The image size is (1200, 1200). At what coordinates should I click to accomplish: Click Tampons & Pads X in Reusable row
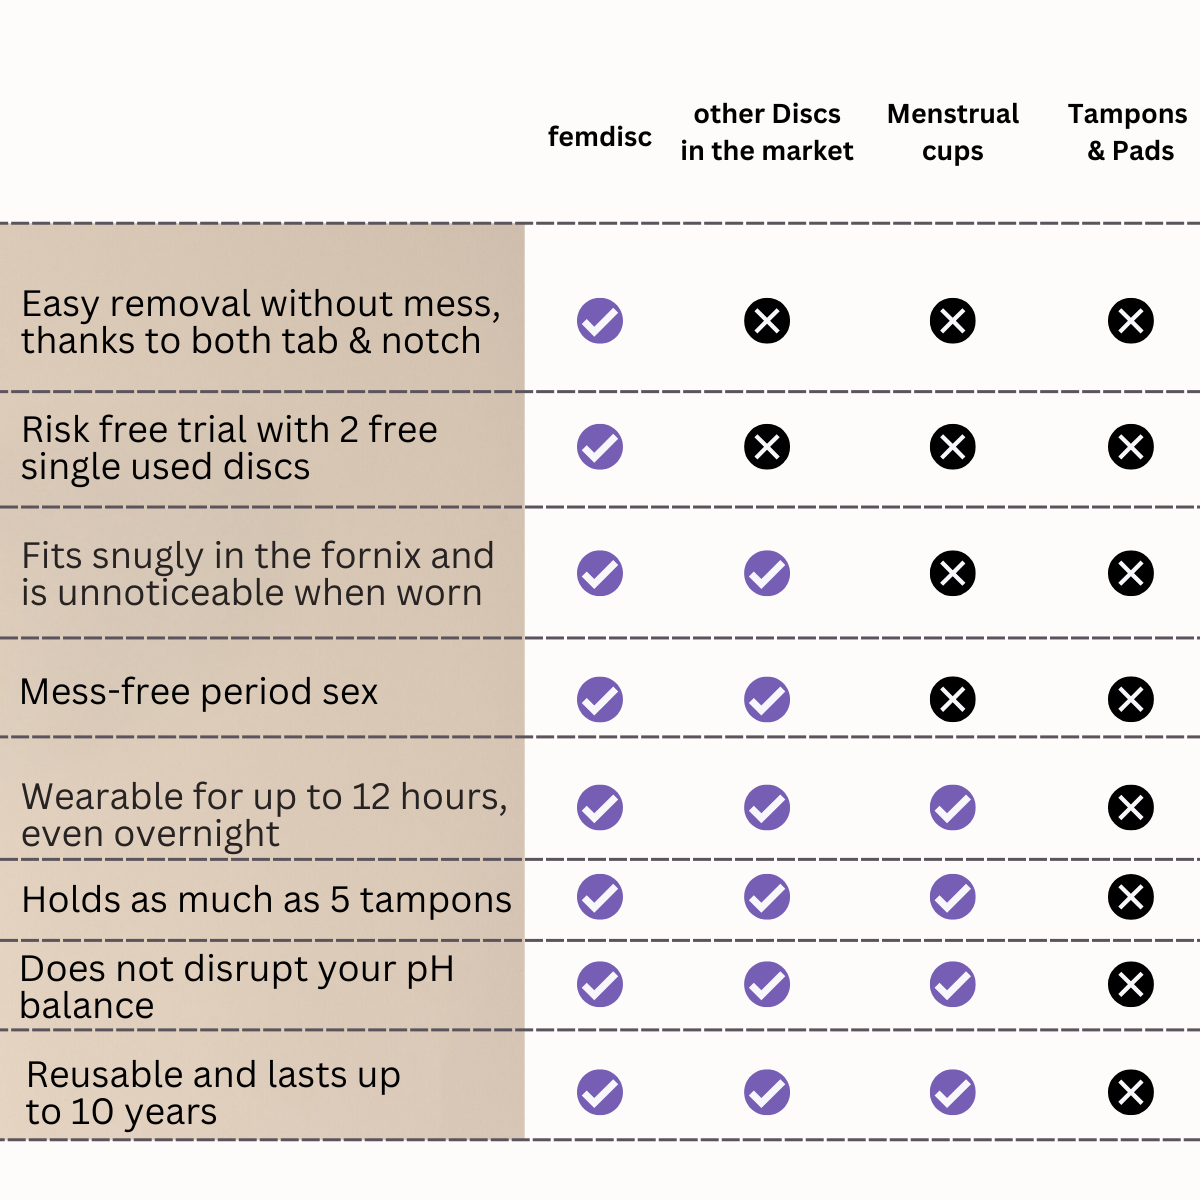pyautogui.click(x=1131, y=1092)
